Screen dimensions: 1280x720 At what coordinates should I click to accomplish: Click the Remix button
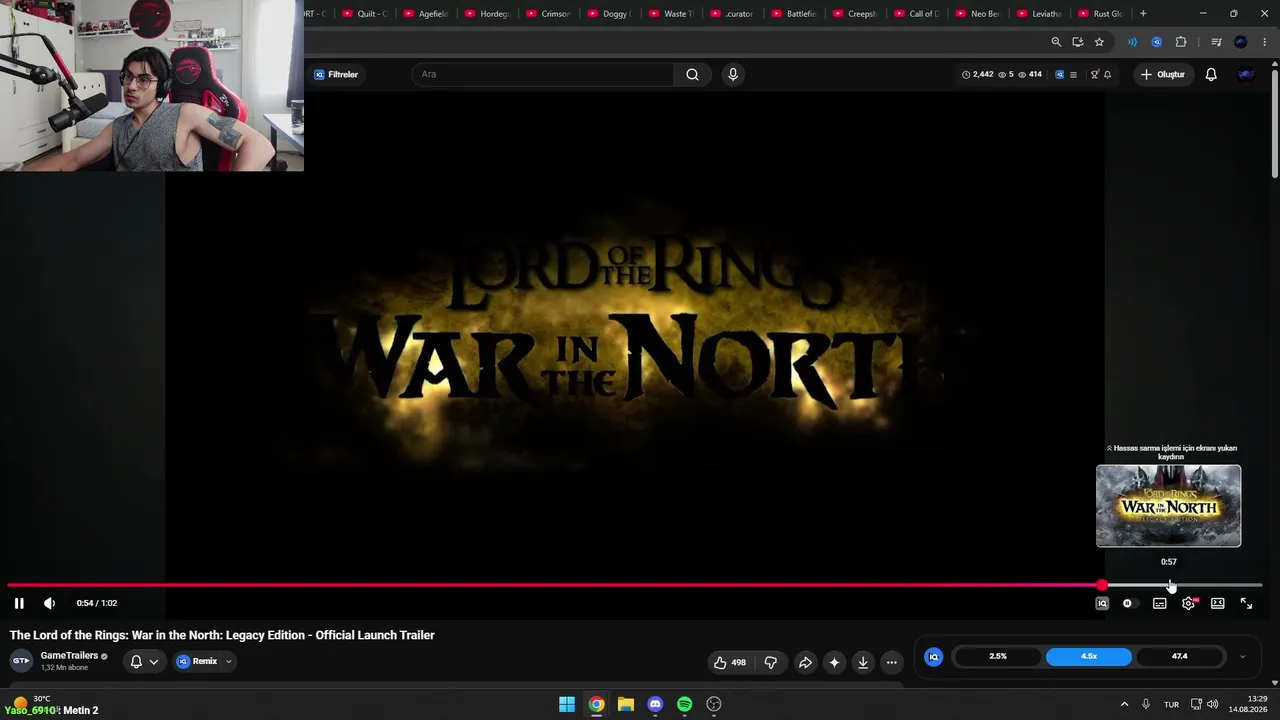pos(197,661)
